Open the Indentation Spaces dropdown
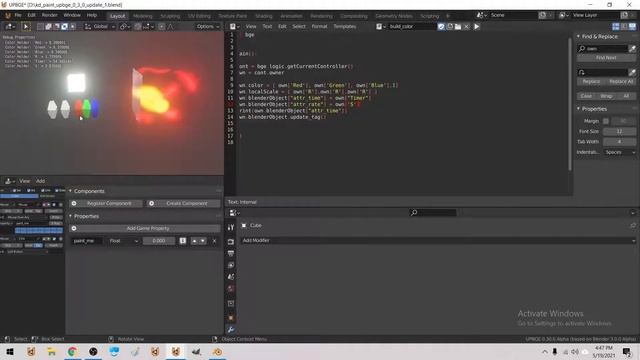The image size is (640, 360). 619,152
